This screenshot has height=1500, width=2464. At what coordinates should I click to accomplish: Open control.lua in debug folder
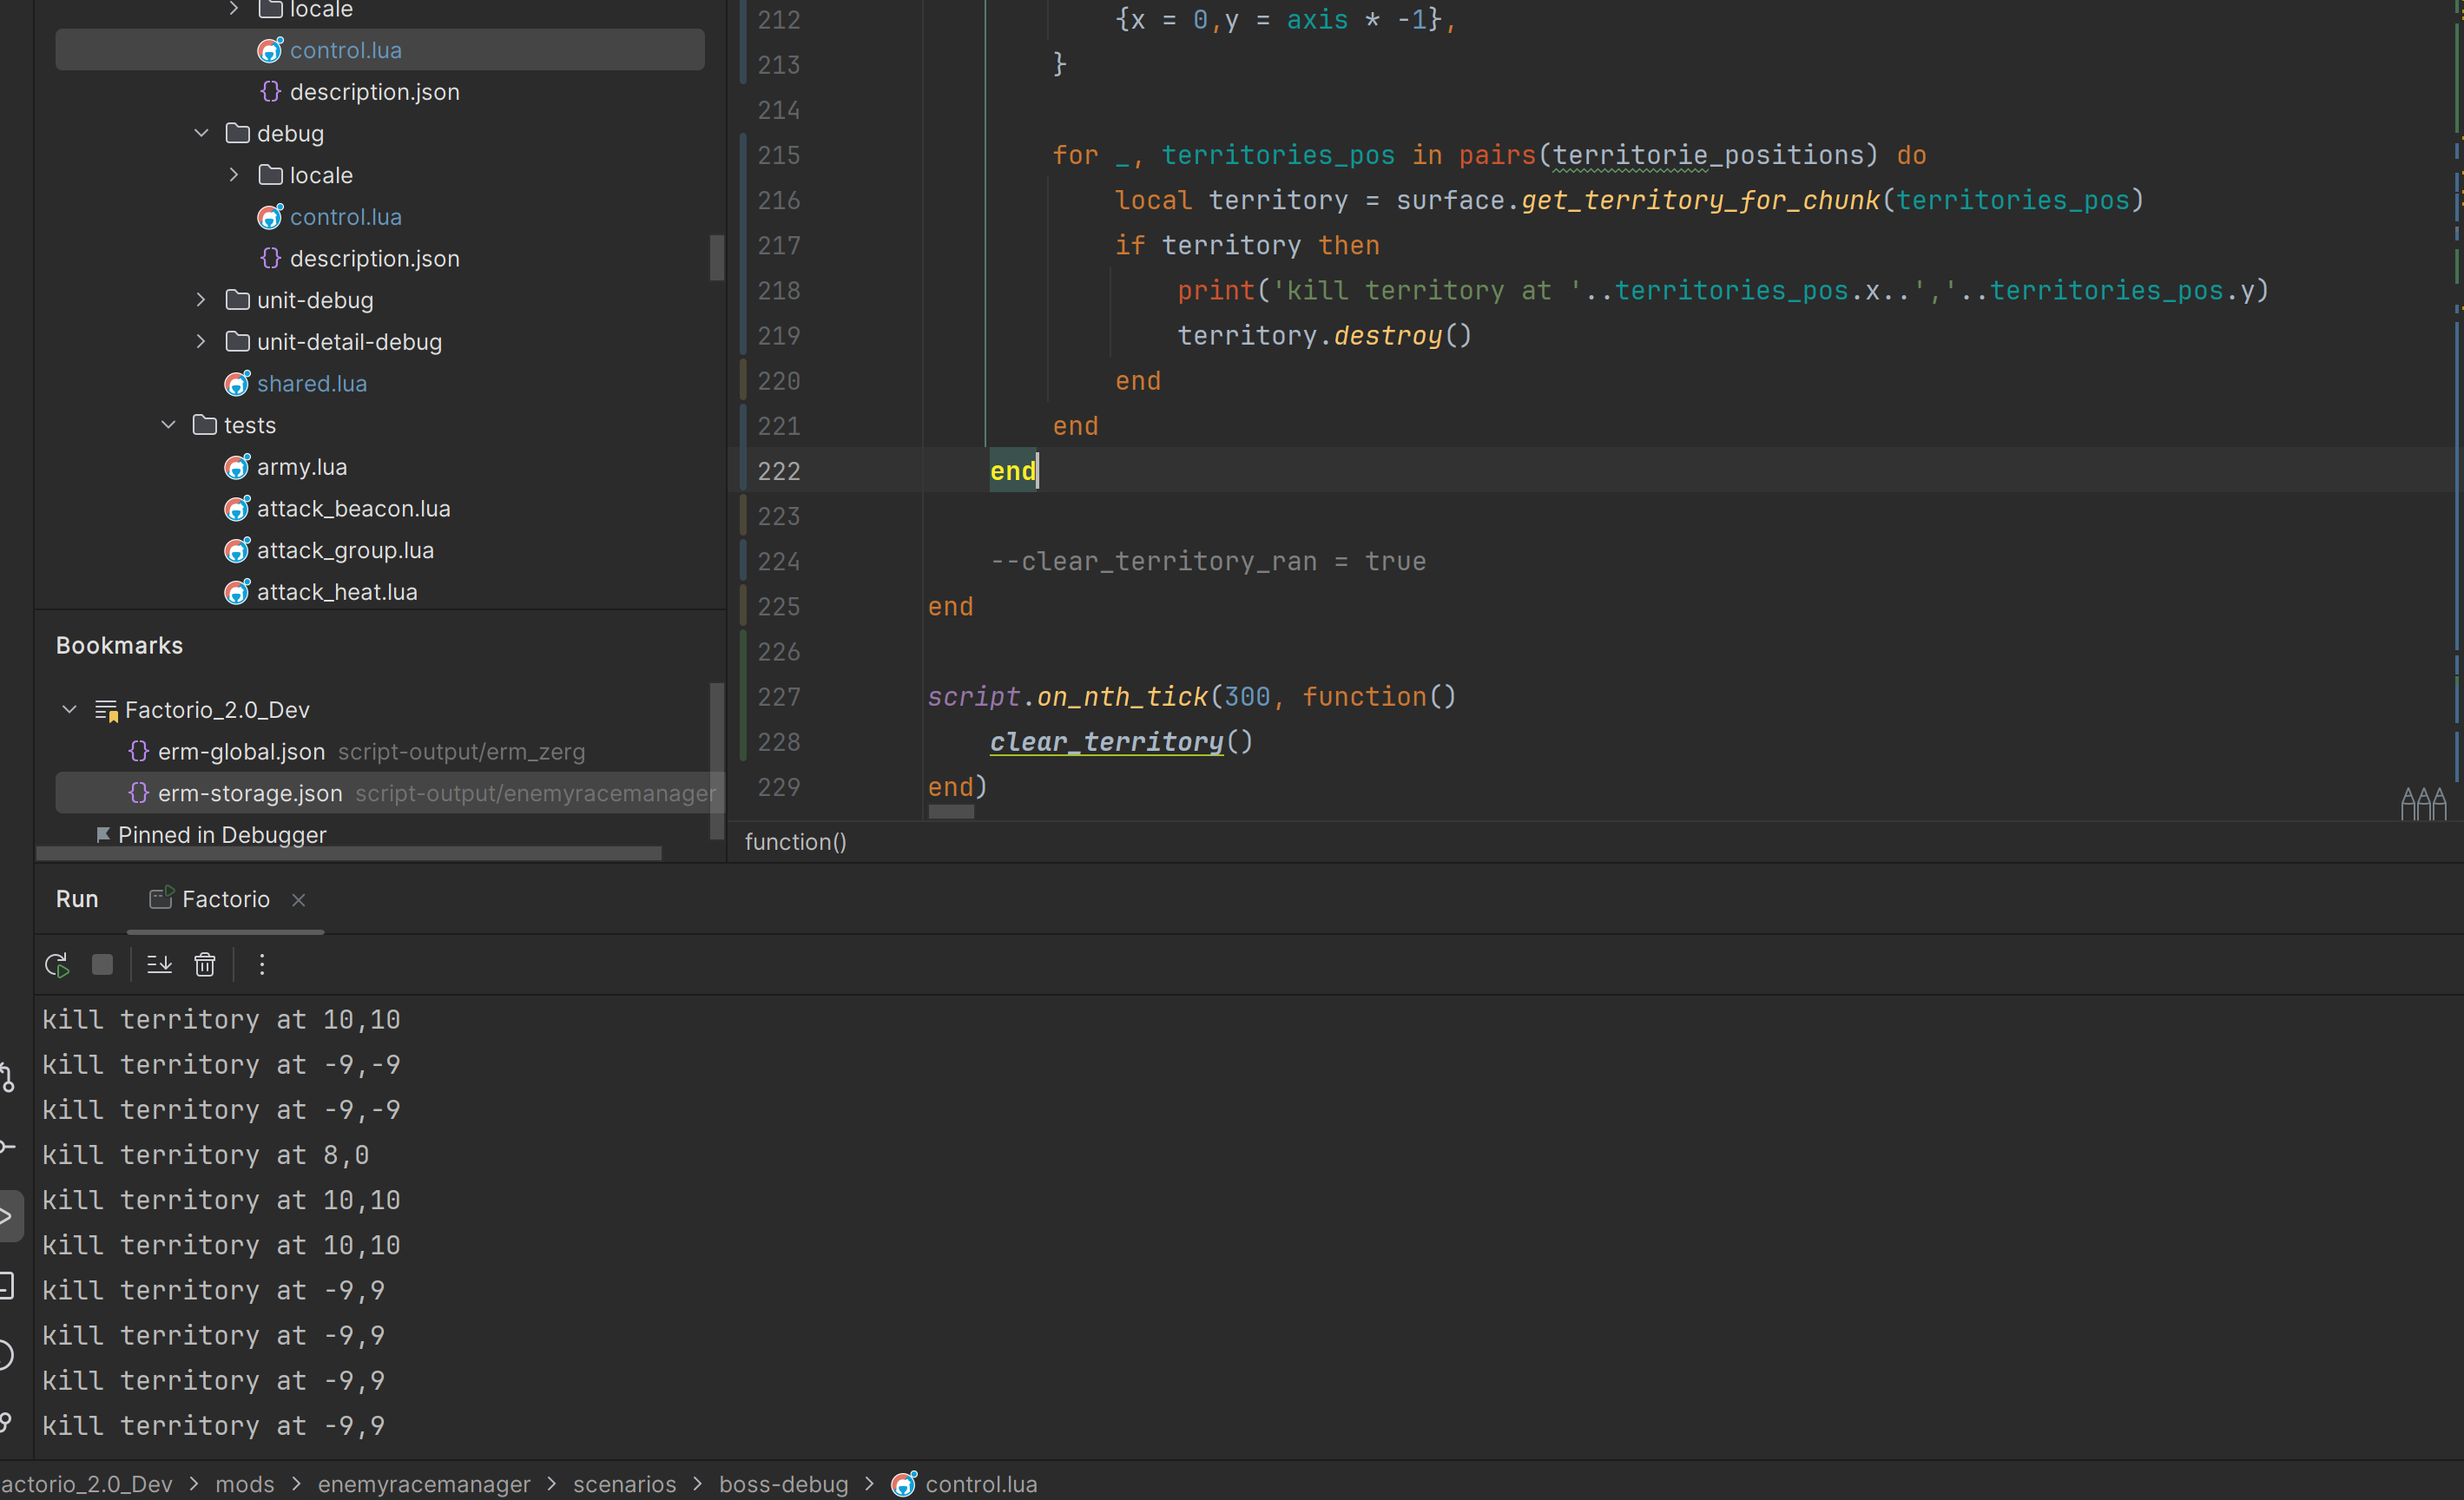[x=345, y=217]
